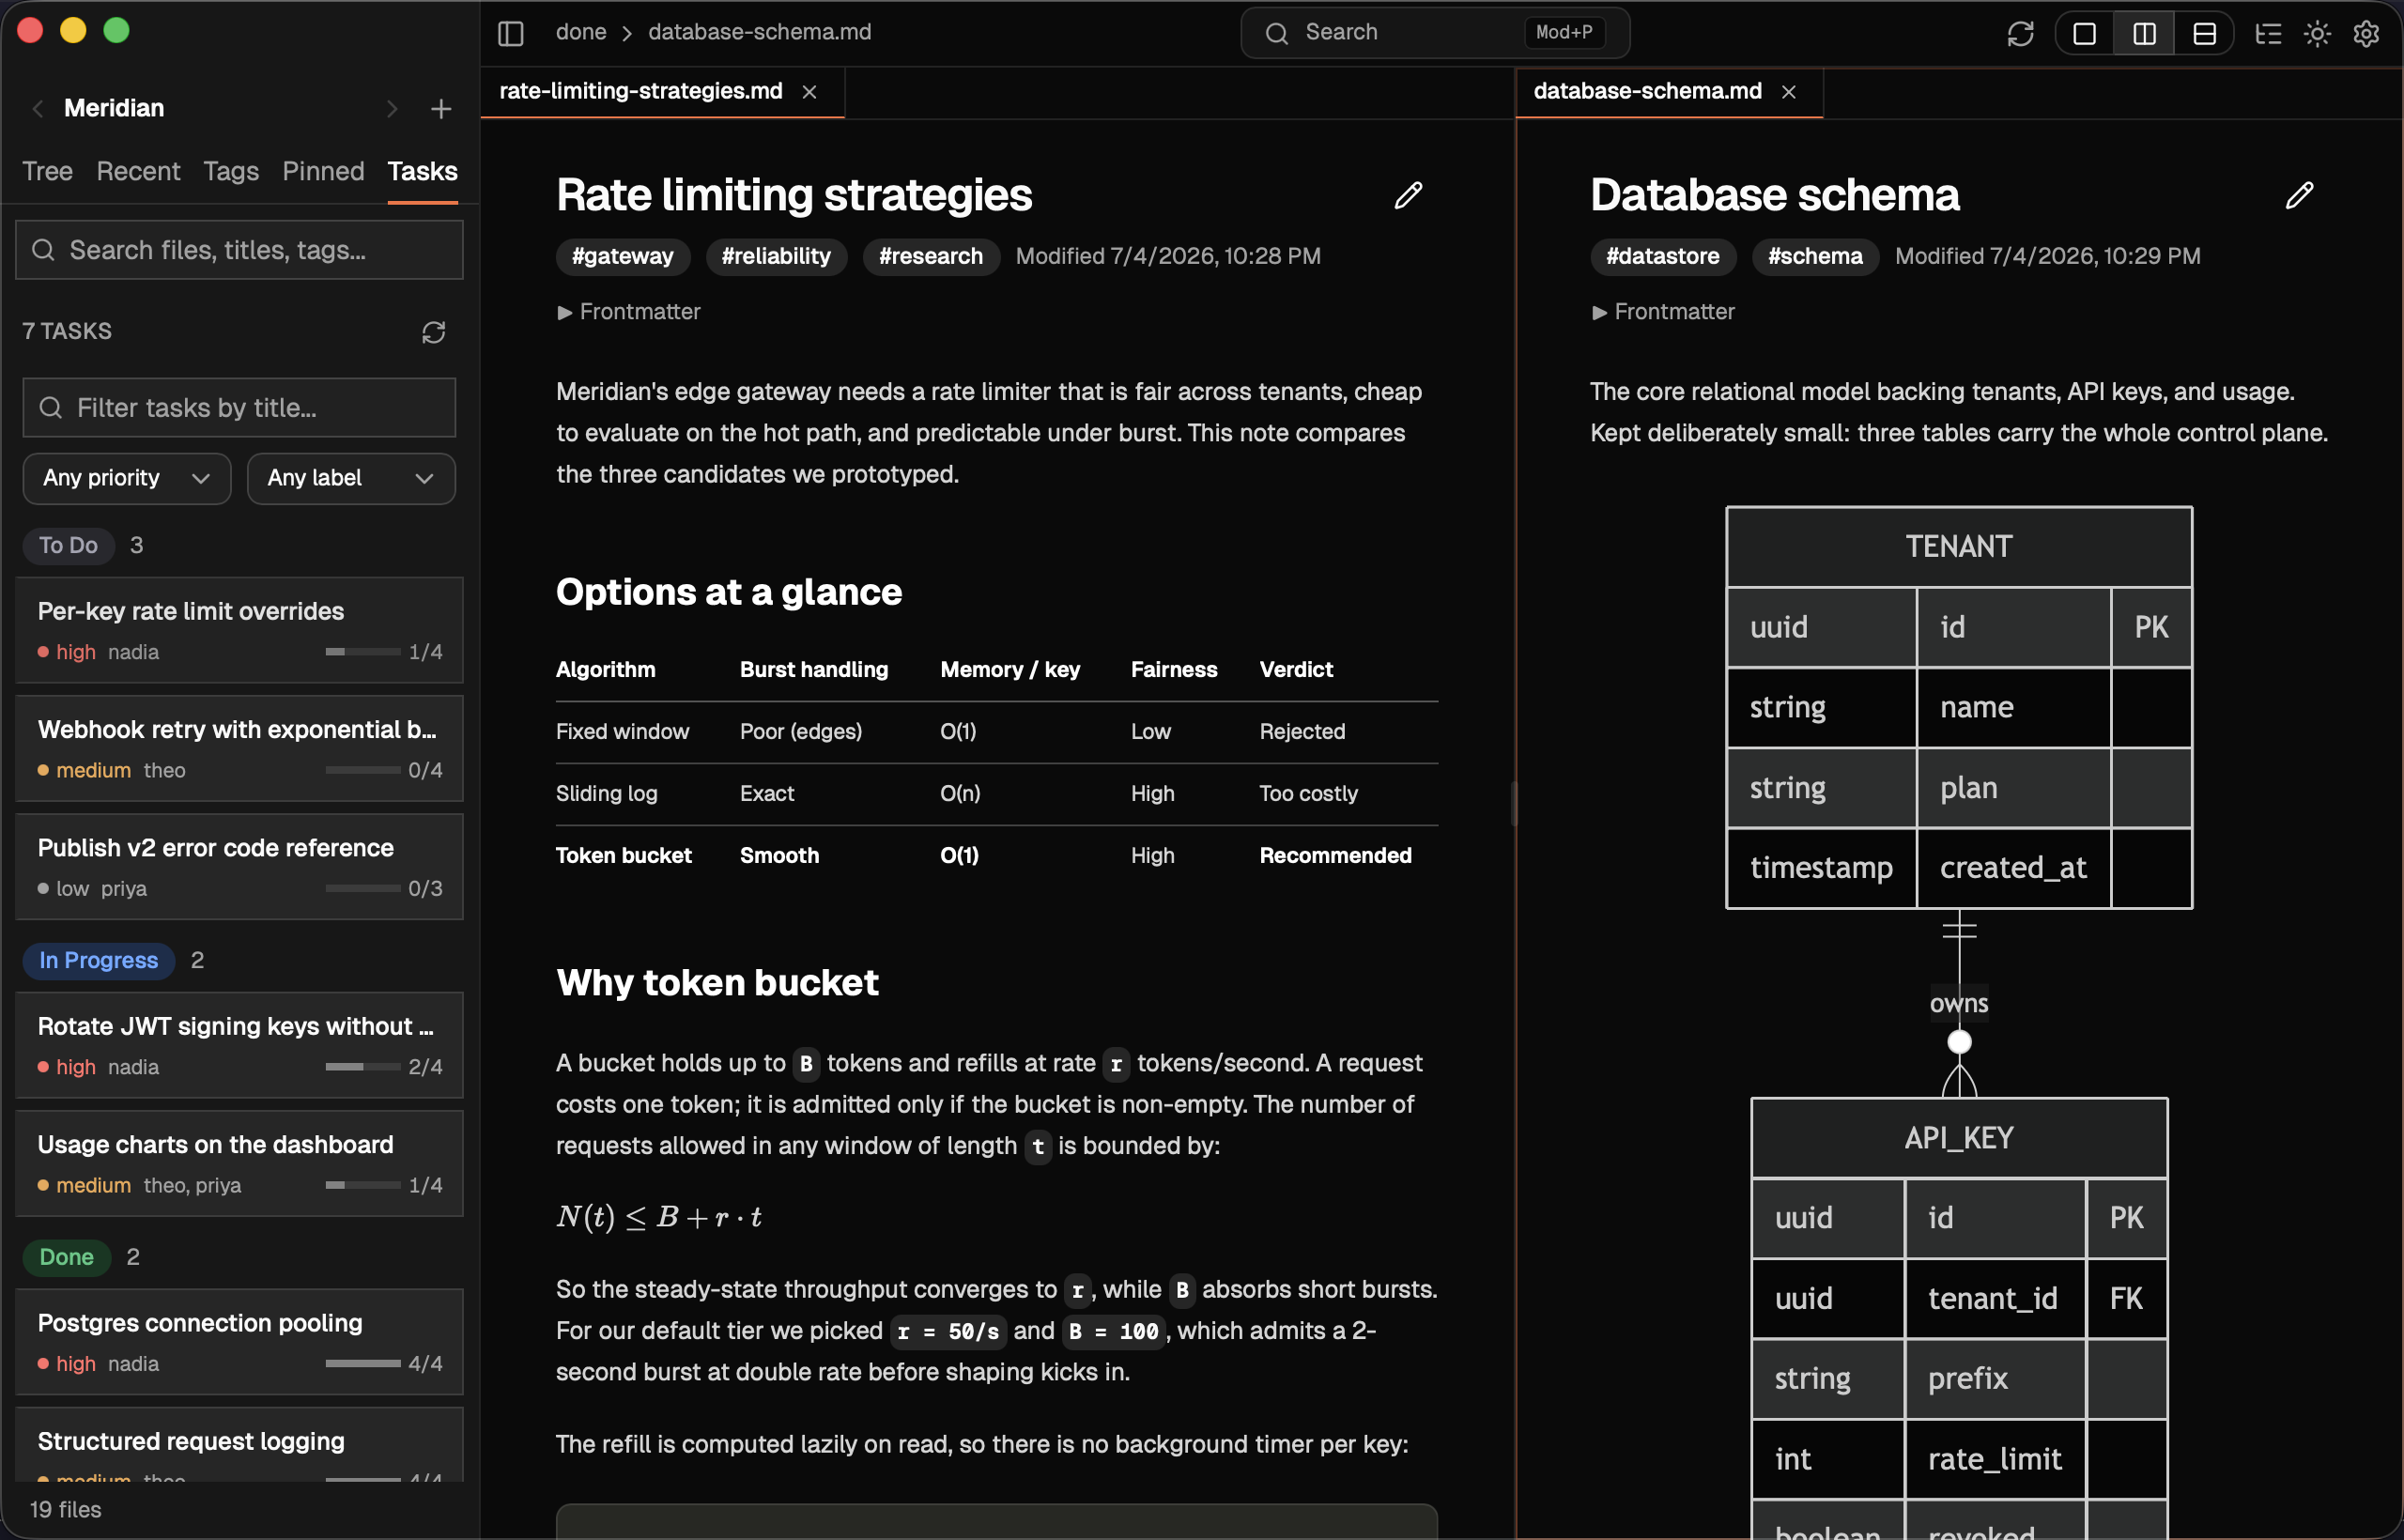
Task: Select the Tree tab
Action: [47, 171]
